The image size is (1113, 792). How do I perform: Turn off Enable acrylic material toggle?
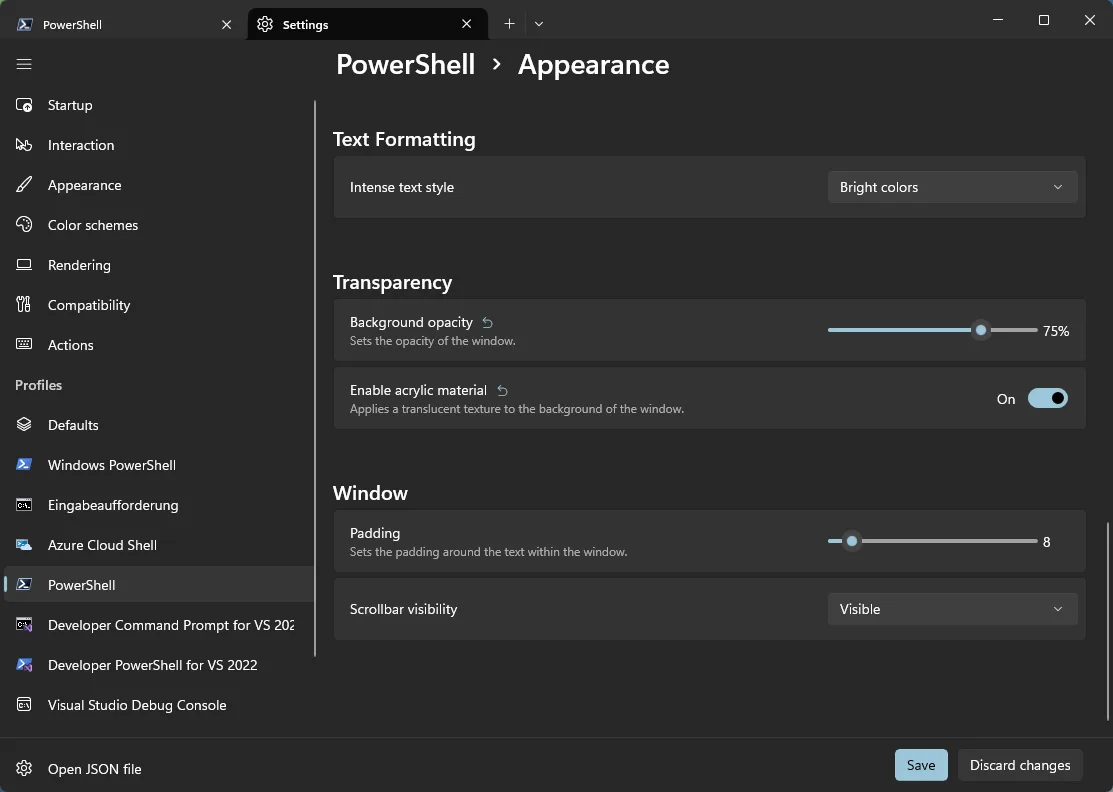(x=1047, y=399)
